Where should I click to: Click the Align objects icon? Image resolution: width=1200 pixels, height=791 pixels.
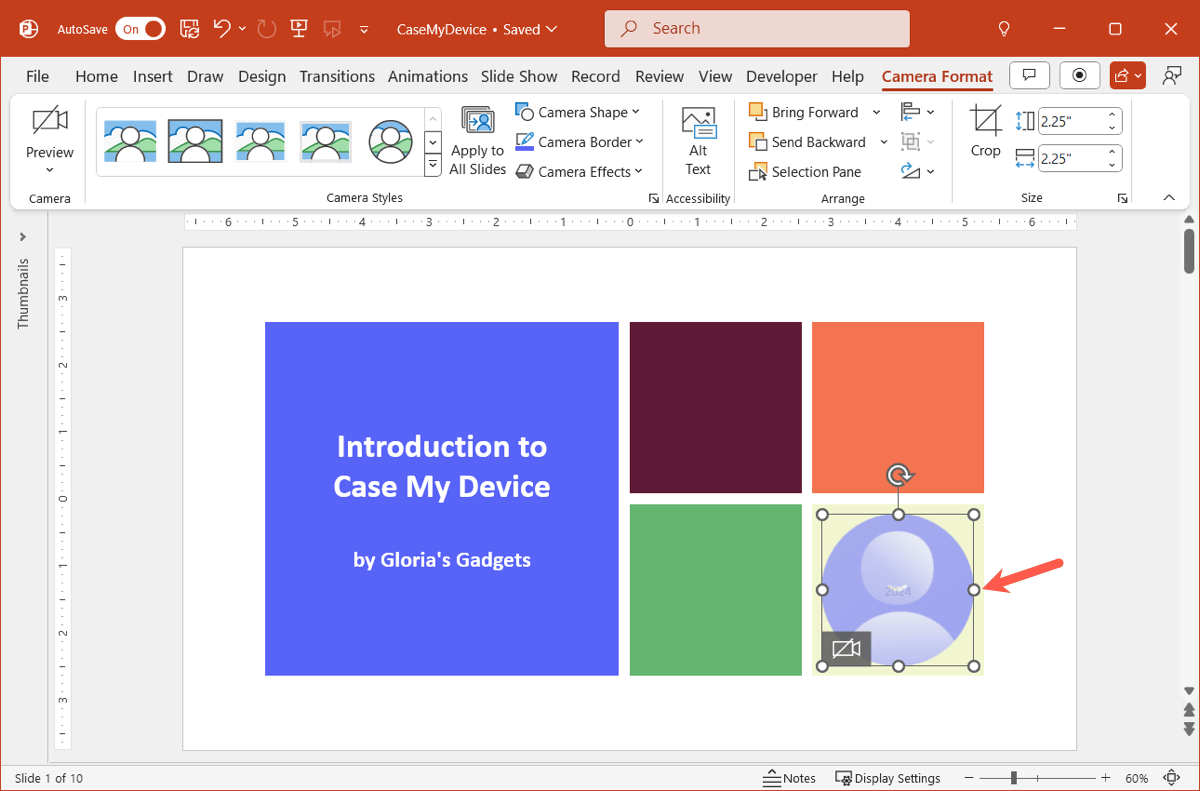point(917,112)
